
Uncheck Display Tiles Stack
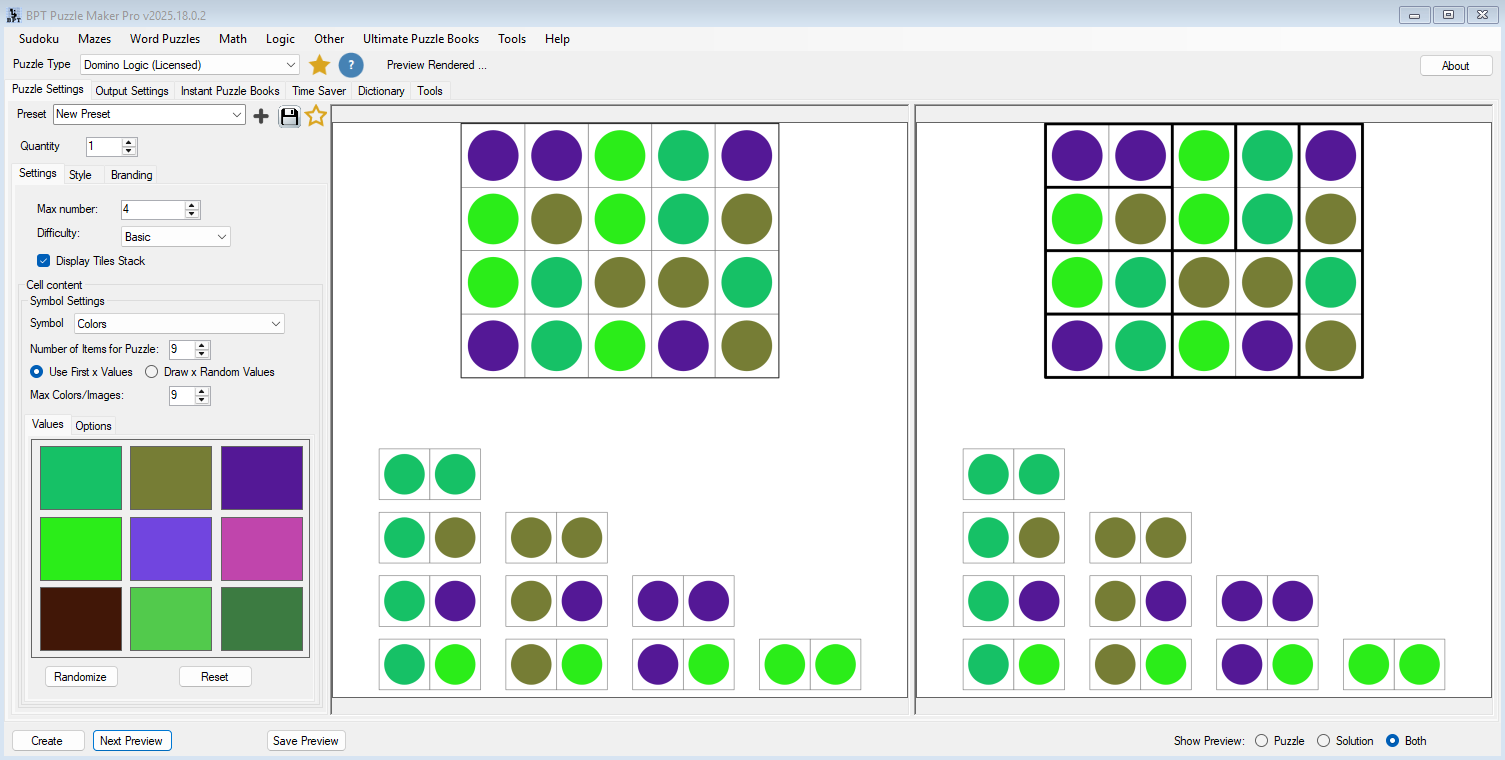(x=43, y=260)
